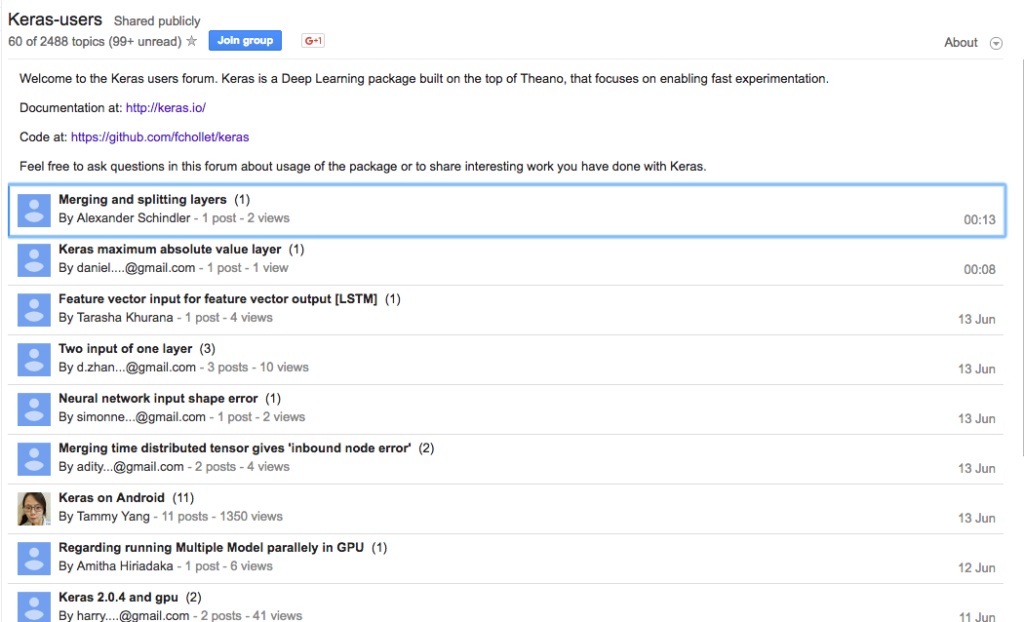This screenshot has height=622, width=1024.
Task: Click avatar icon for simonne's topic
Action: pyautogui.click(x=34, y=409)
